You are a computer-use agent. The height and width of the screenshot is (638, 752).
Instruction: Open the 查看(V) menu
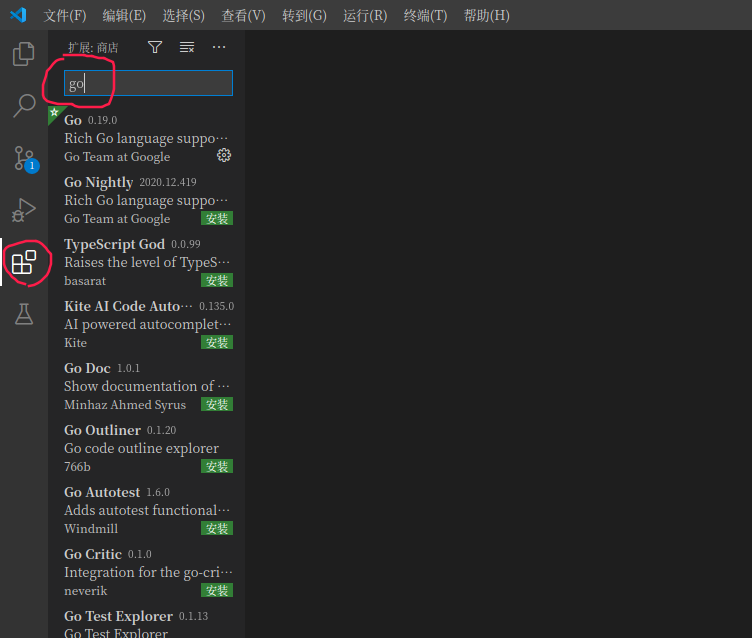[243, 15]
